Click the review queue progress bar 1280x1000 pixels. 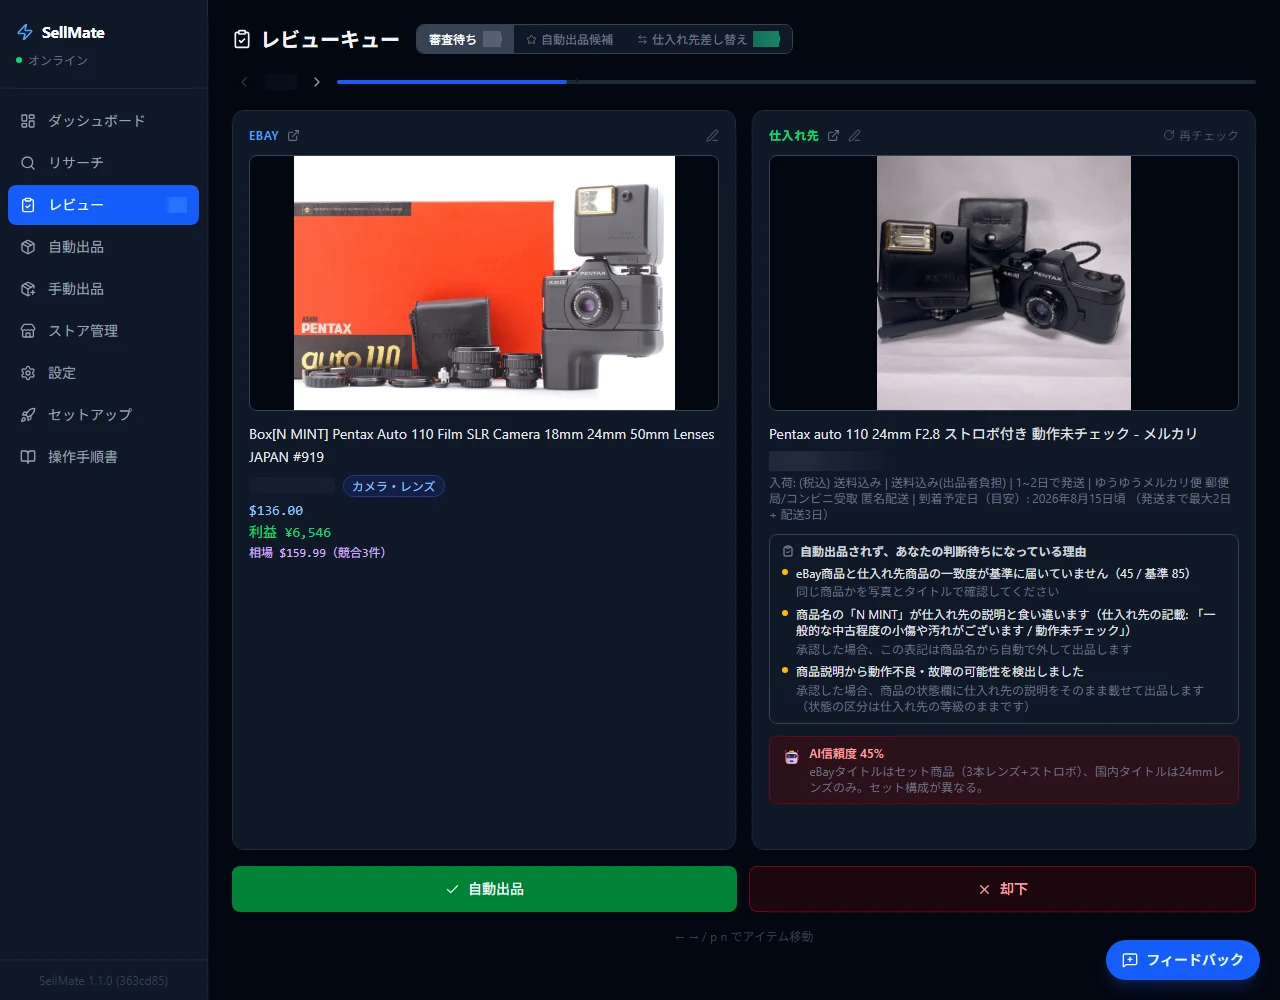click(x=796, y=82)
